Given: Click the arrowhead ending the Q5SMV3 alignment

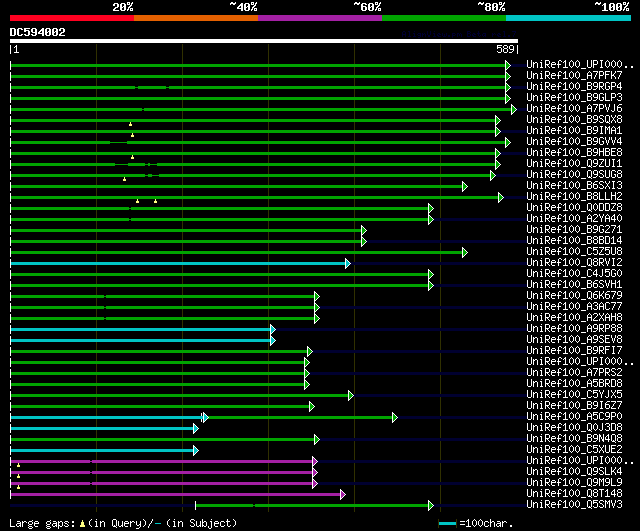Looking at the screenshot, I should point(431,506).
